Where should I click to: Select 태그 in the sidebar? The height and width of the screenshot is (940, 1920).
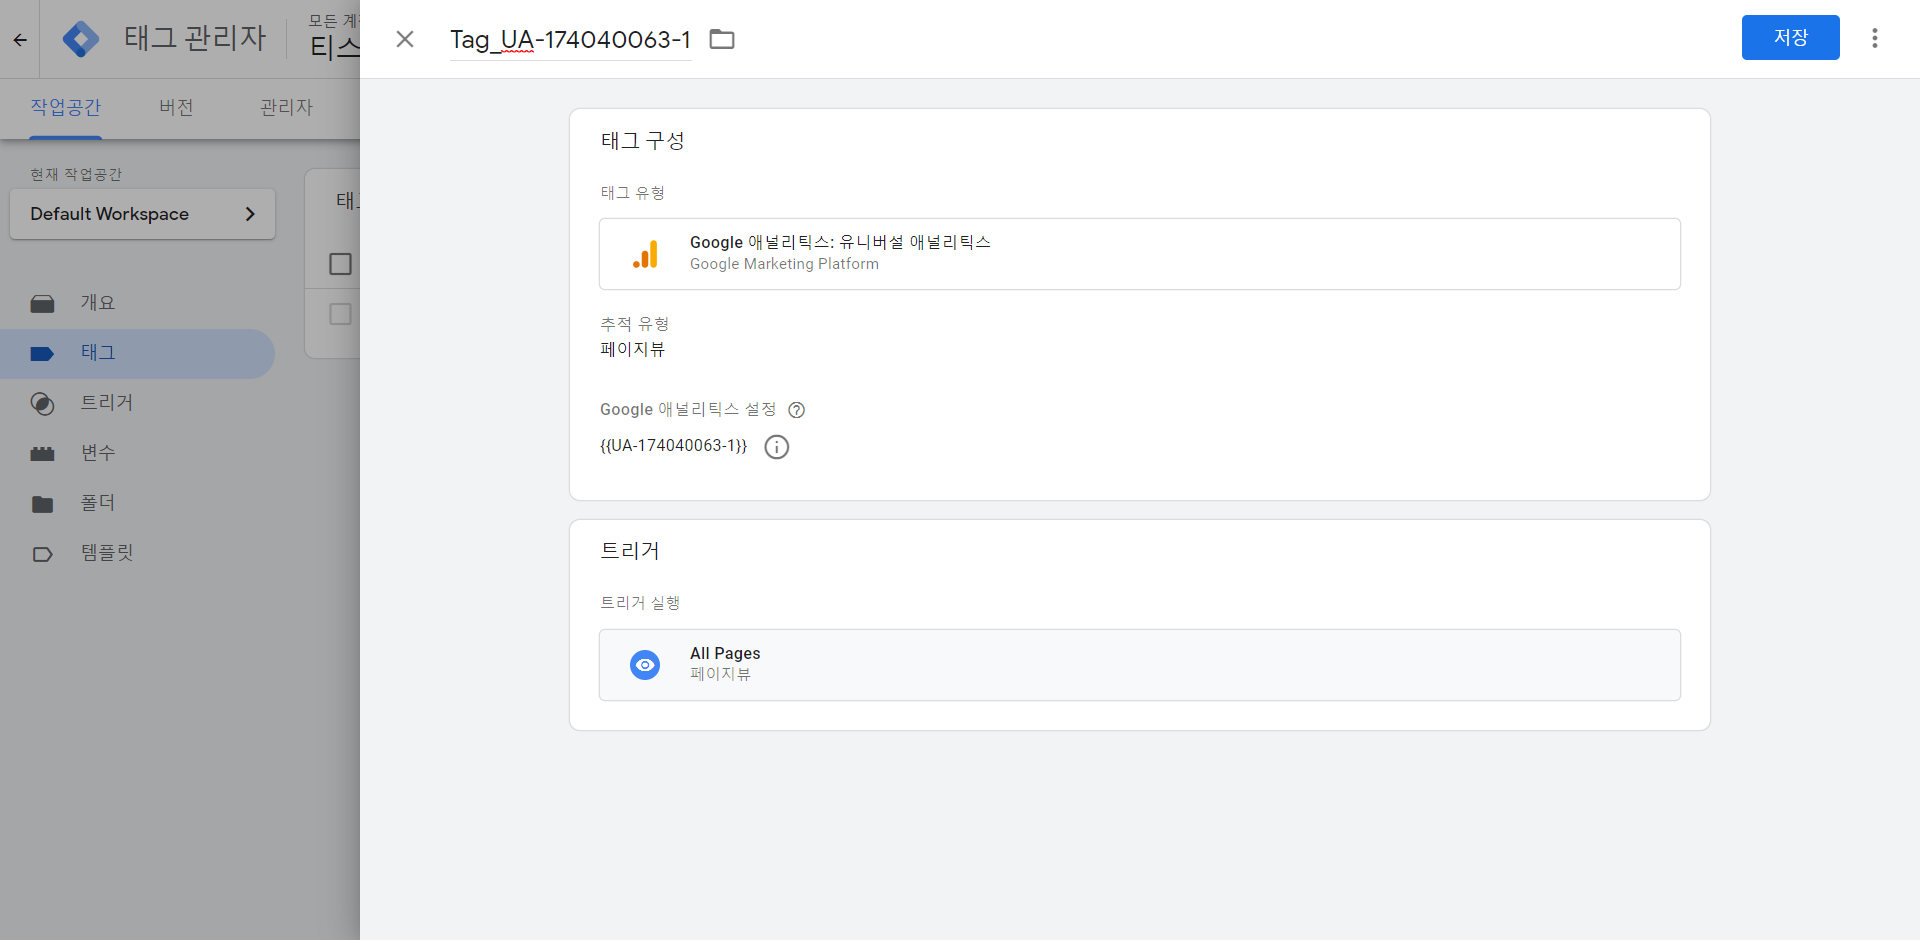137,353
